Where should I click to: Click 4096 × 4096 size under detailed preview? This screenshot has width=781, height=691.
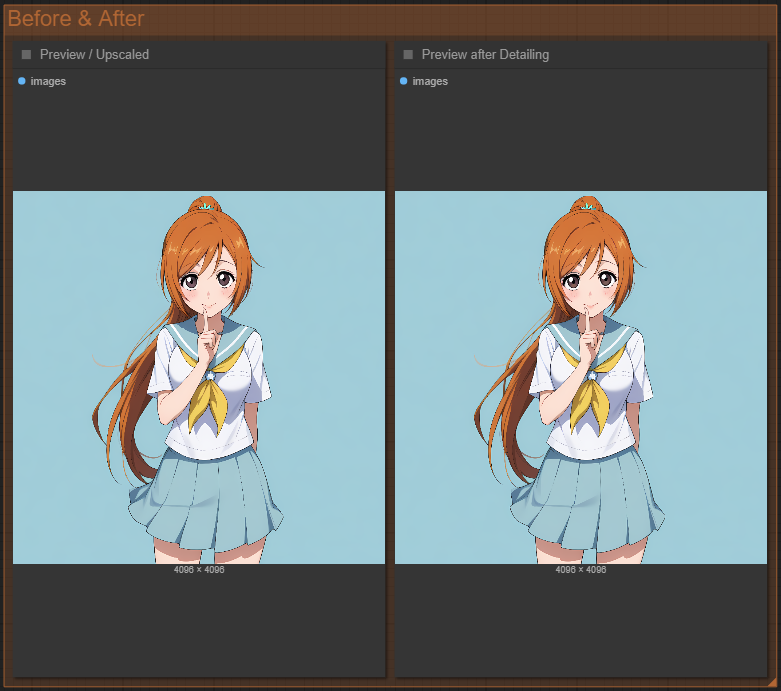click(581, 569)
